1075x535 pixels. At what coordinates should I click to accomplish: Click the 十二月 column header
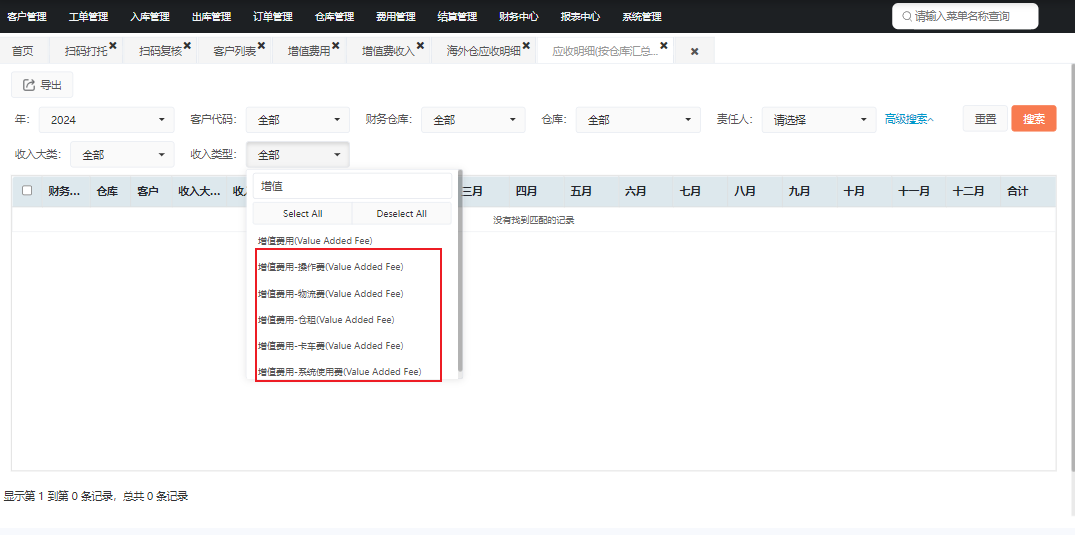tap(968, 191)
